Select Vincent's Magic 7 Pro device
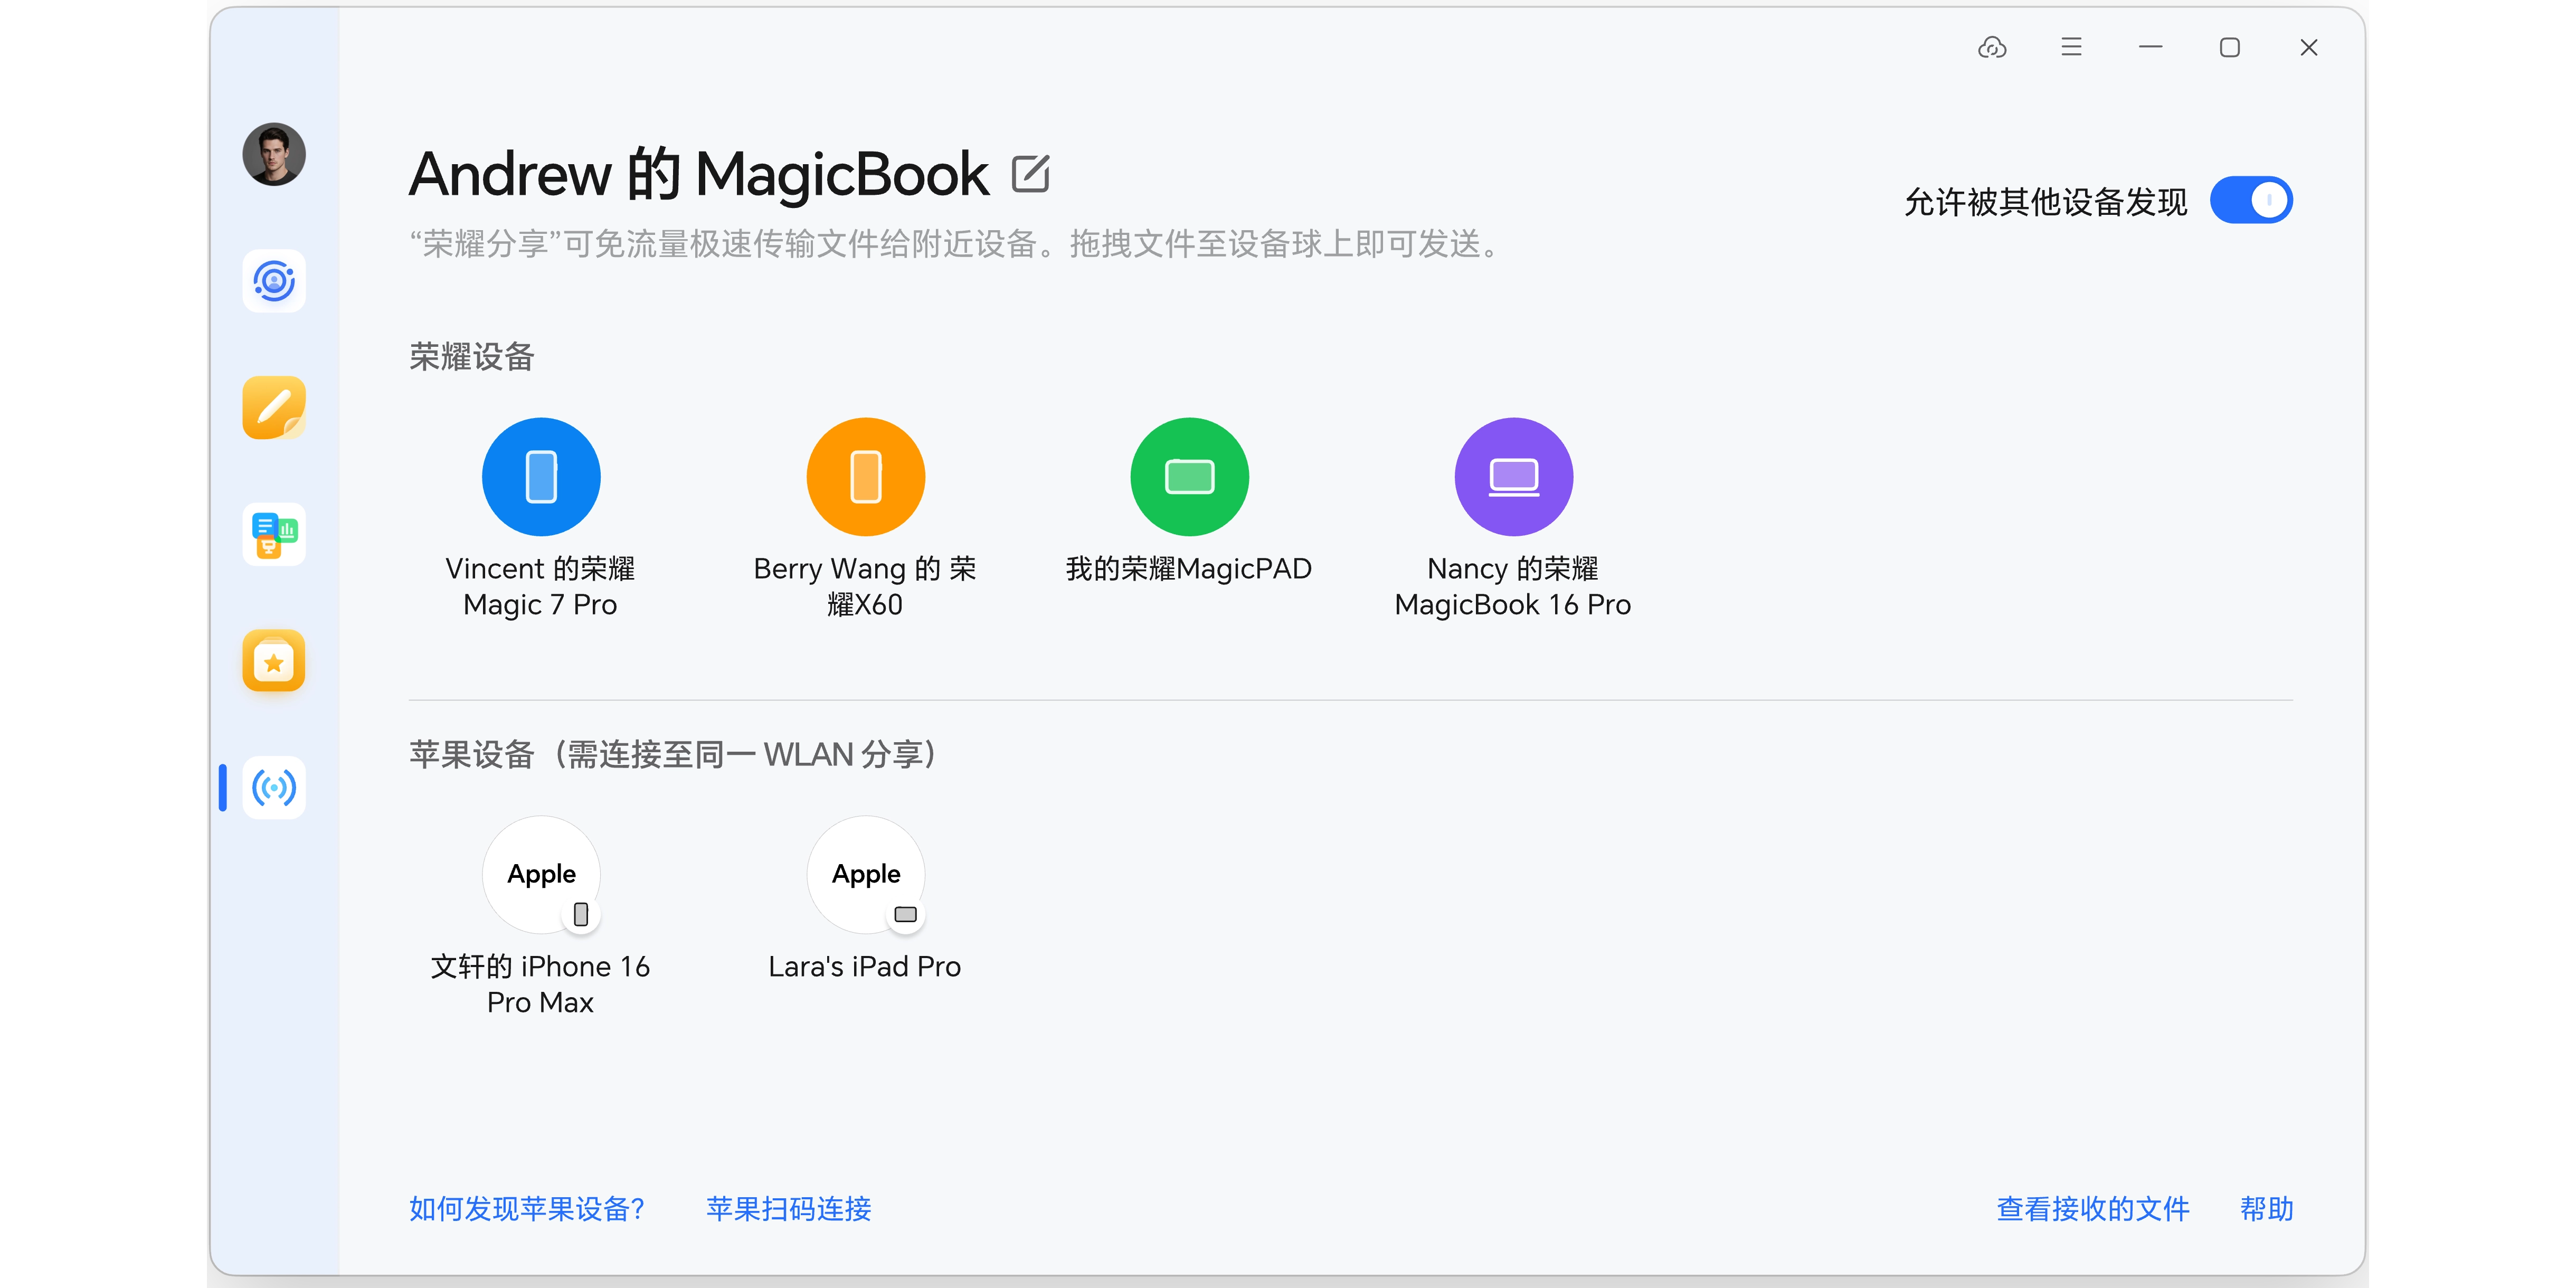 (x=541, y=477)
